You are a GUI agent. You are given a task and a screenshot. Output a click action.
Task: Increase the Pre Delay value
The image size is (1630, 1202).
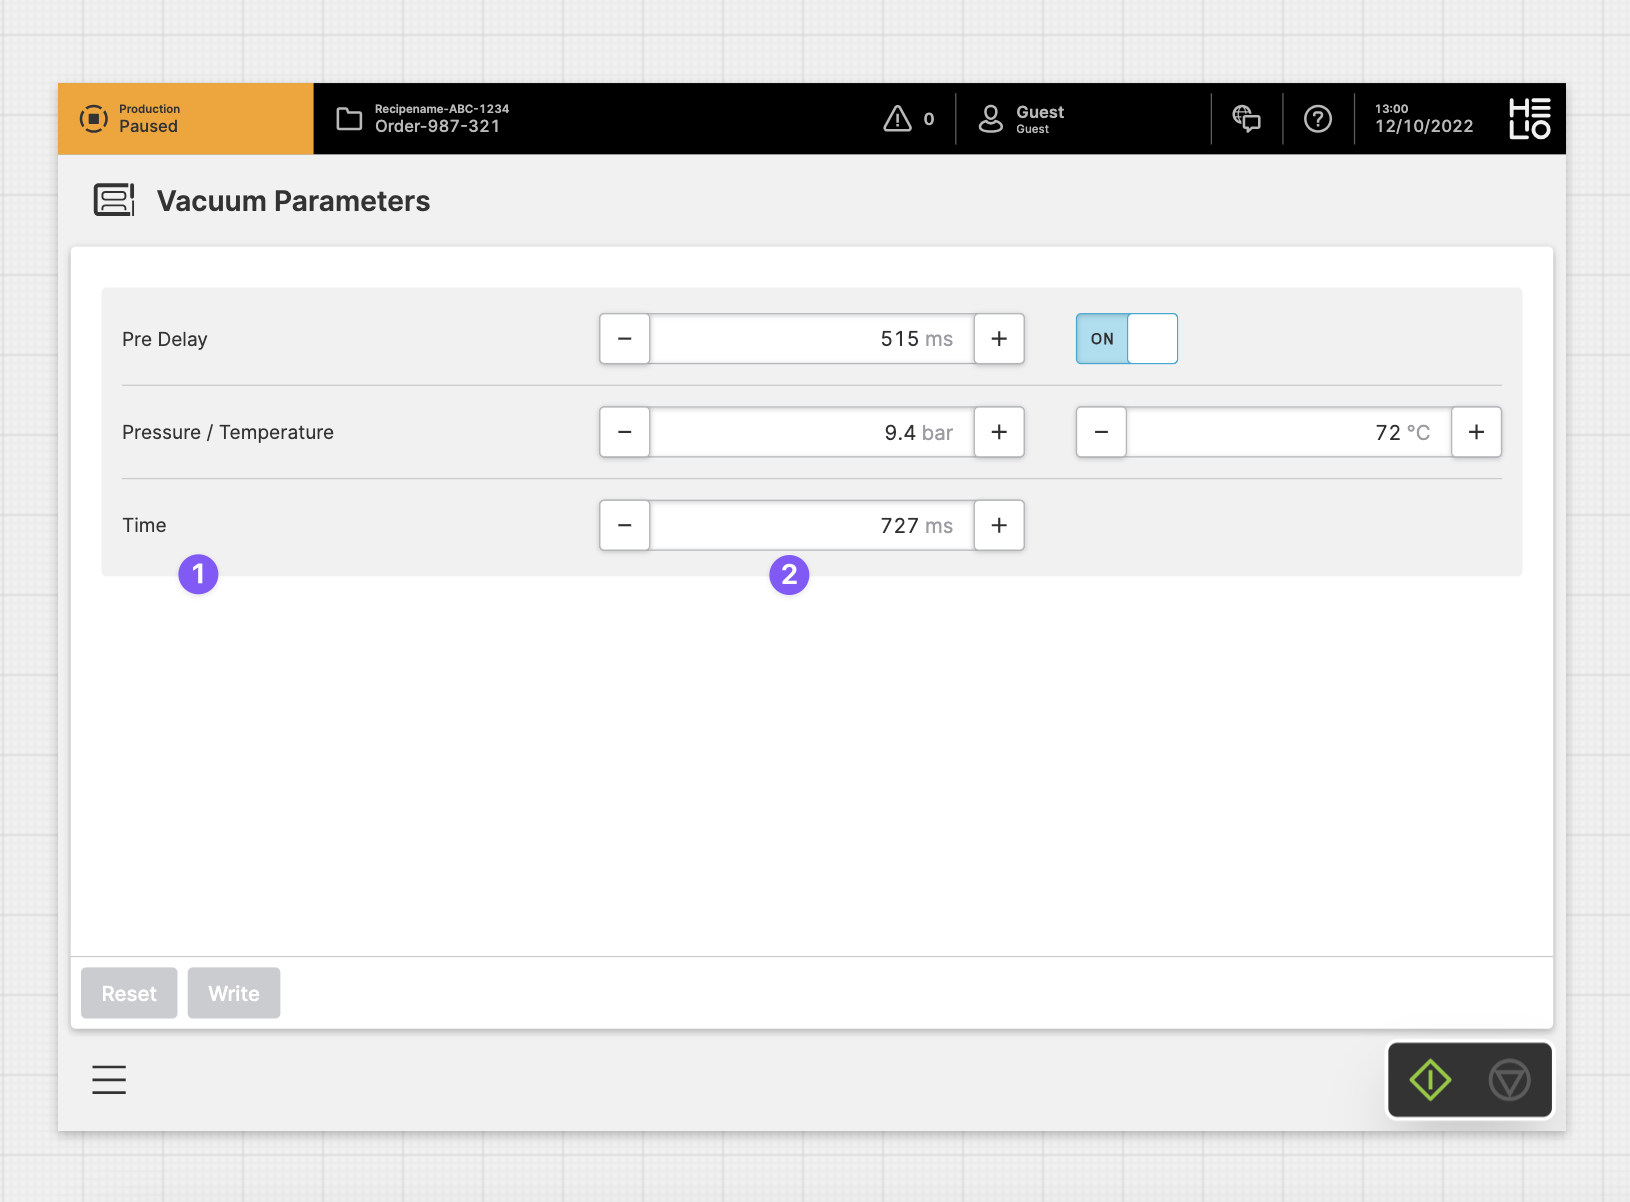click(999, 339)
